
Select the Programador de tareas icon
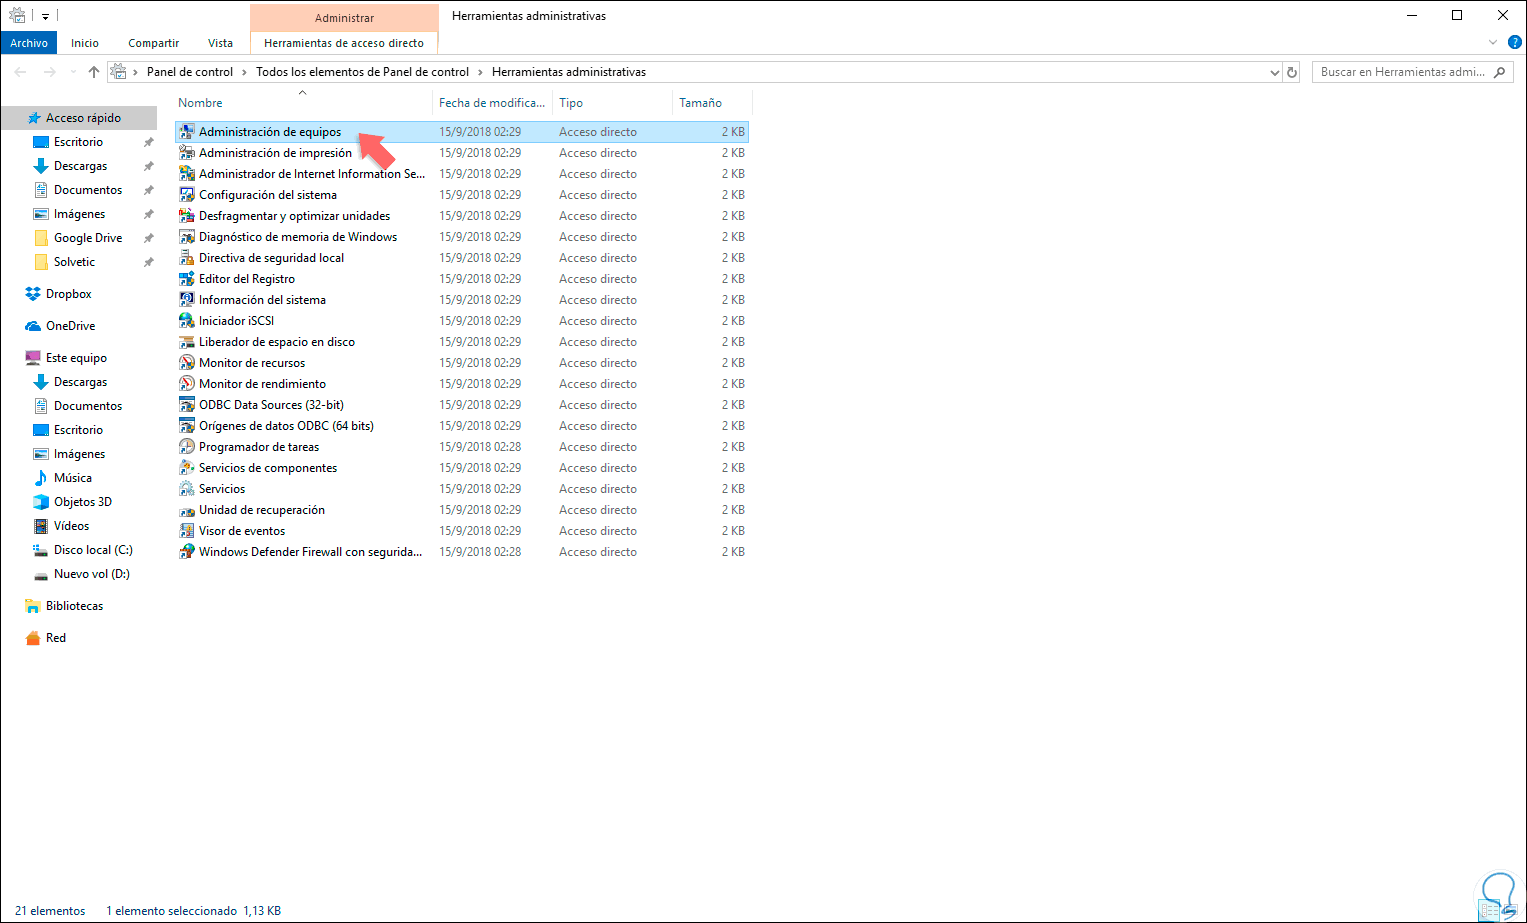click(187, 447)
